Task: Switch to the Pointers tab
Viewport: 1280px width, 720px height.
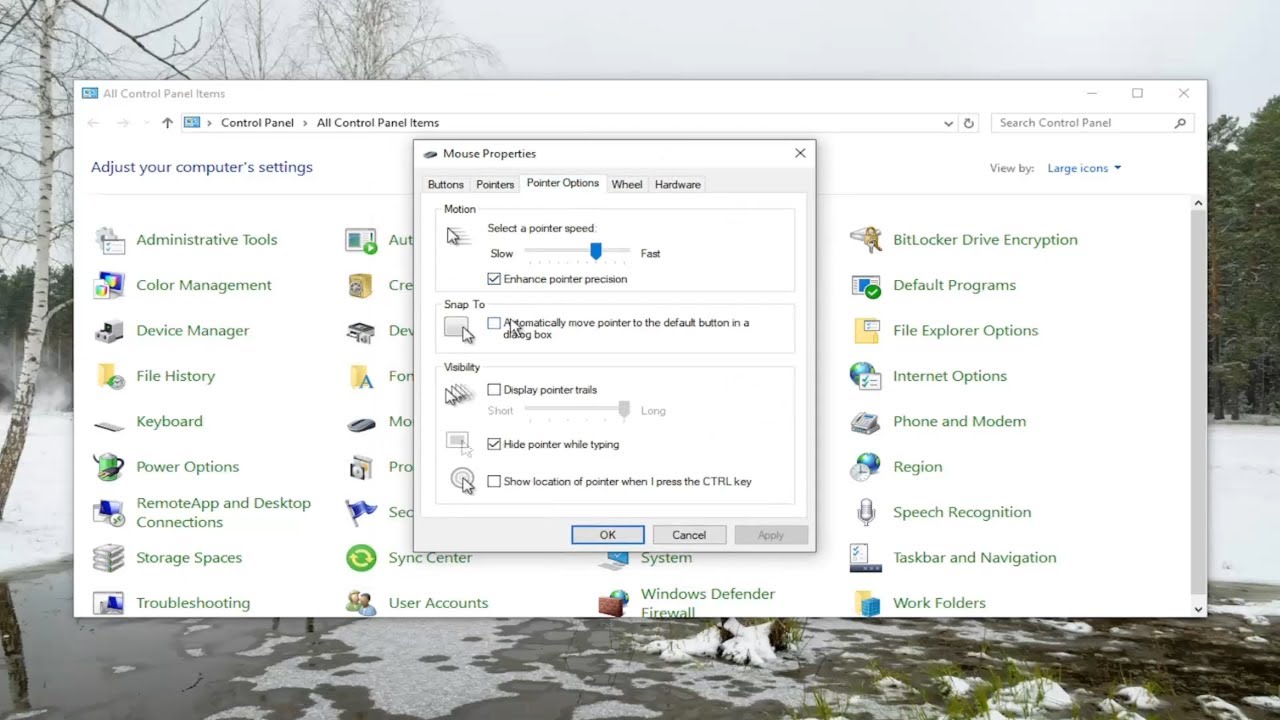Action: [x=495, y=185]
